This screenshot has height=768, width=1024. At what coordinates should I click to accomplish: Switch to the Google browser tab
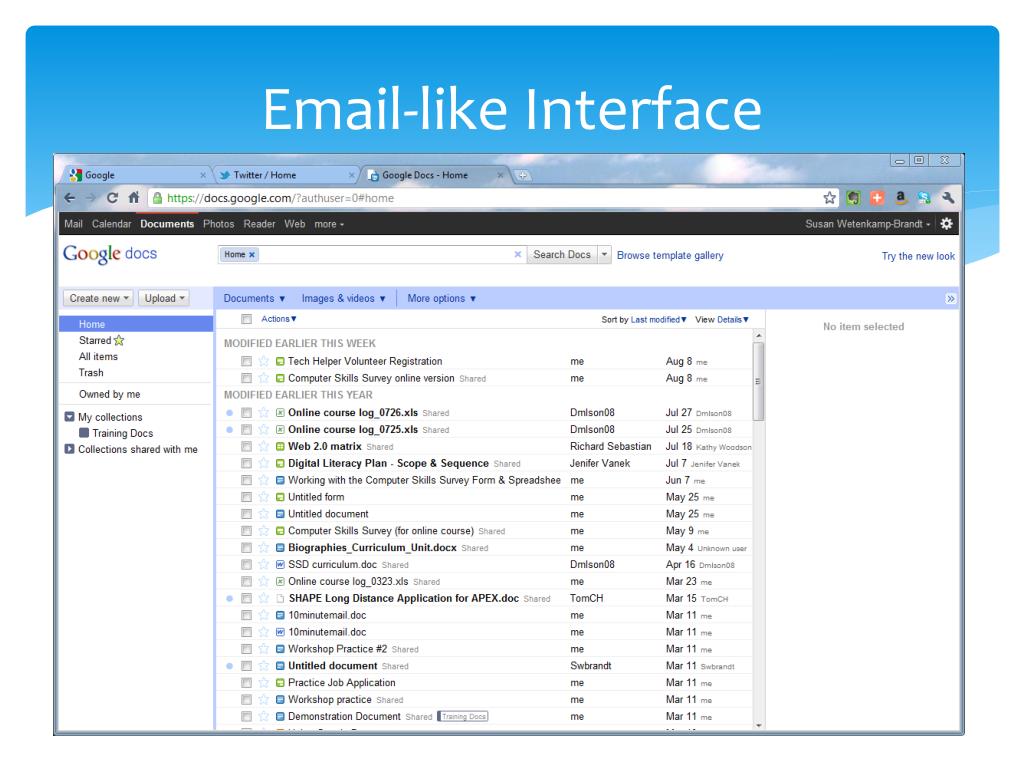point(137,175)
